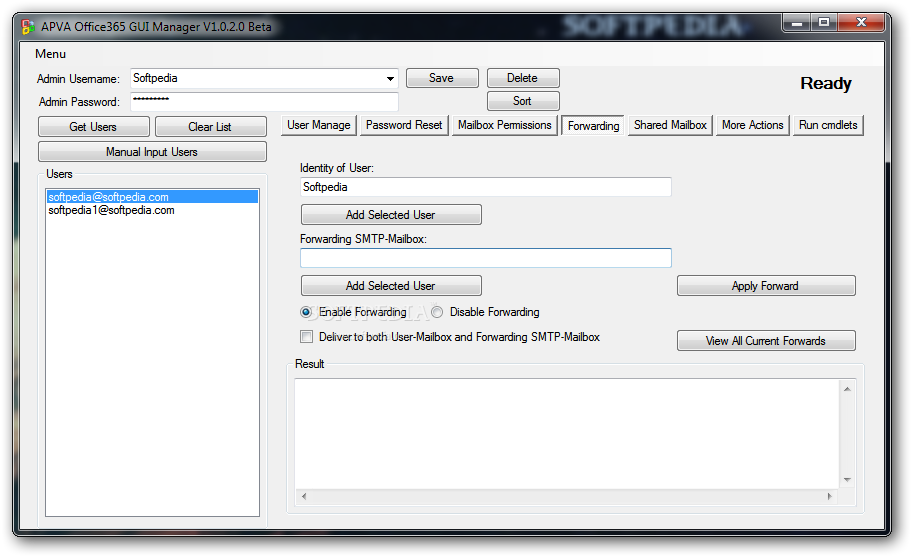
Task: Click Get Users button
Action: 94,127
